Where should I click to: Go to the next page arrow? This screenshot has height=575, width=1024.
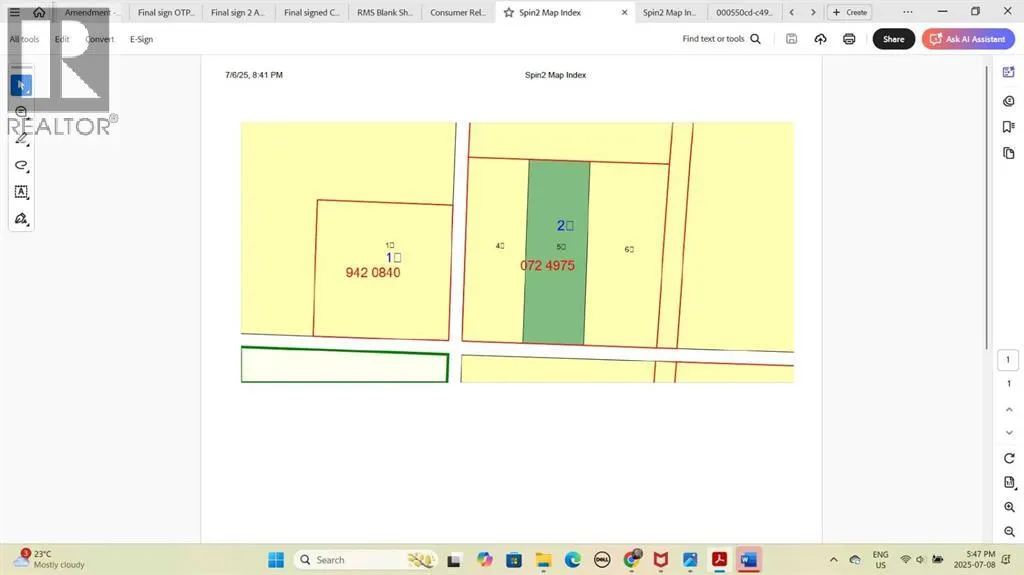[x=1009, y=432]
